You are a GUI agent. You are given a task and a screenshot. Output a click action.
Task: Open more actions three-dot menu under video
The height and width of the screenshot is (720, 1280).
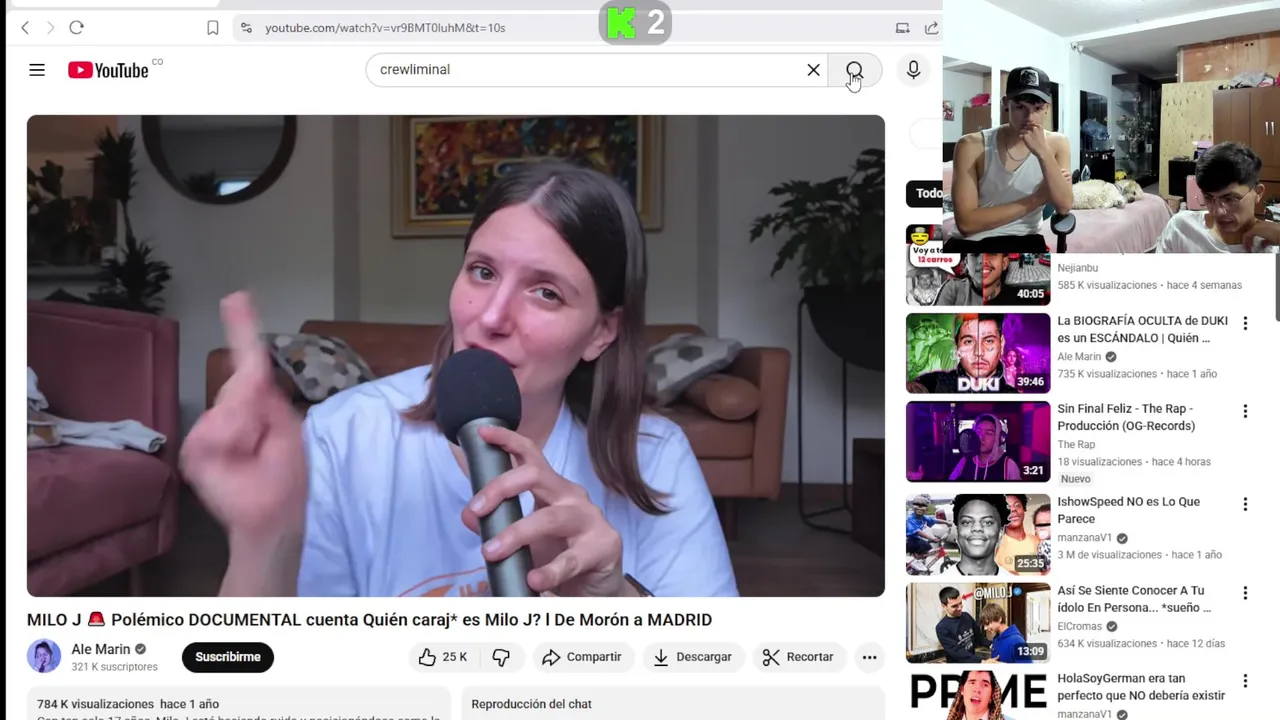tap(870, 657)
